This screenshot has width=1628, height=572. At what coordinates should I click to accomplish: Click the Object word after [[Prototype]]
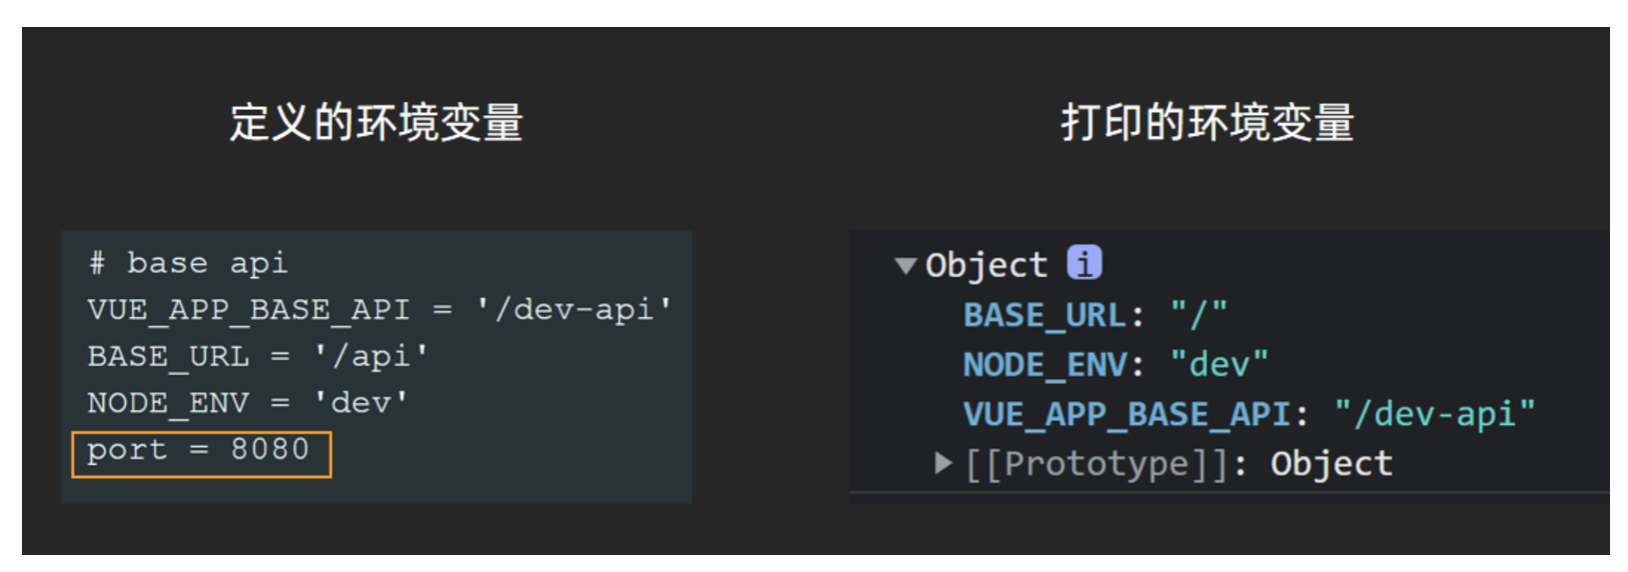pyautogui.click(x=1331, y=463)
